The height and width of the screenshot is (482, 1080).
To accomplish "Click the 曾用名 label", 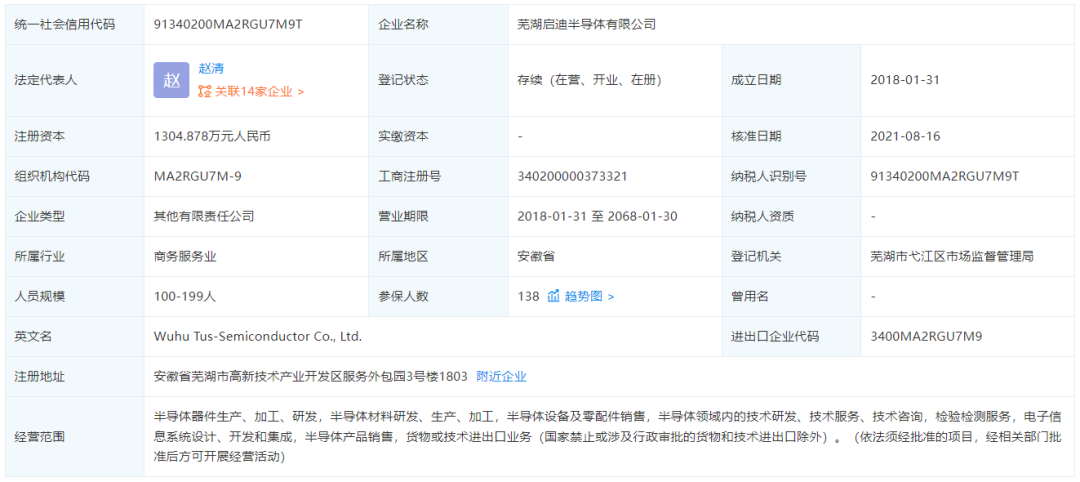I will tap(749, 296).
